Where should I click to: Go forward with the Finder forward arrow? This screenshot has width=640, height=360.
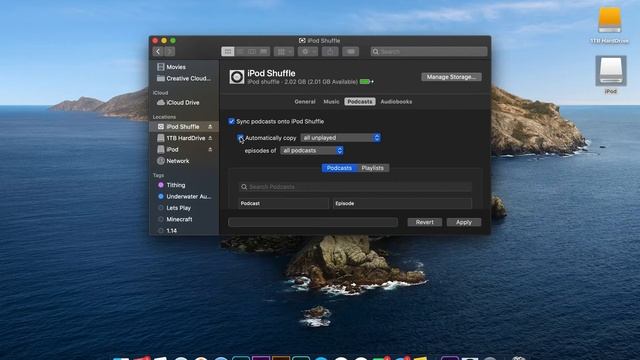point(169,51)
